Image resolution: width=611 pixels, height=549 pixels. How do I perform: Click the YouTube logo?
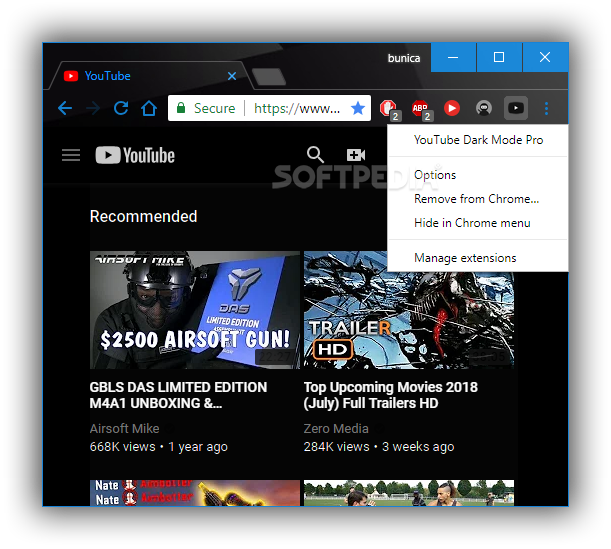coord(135,155)
